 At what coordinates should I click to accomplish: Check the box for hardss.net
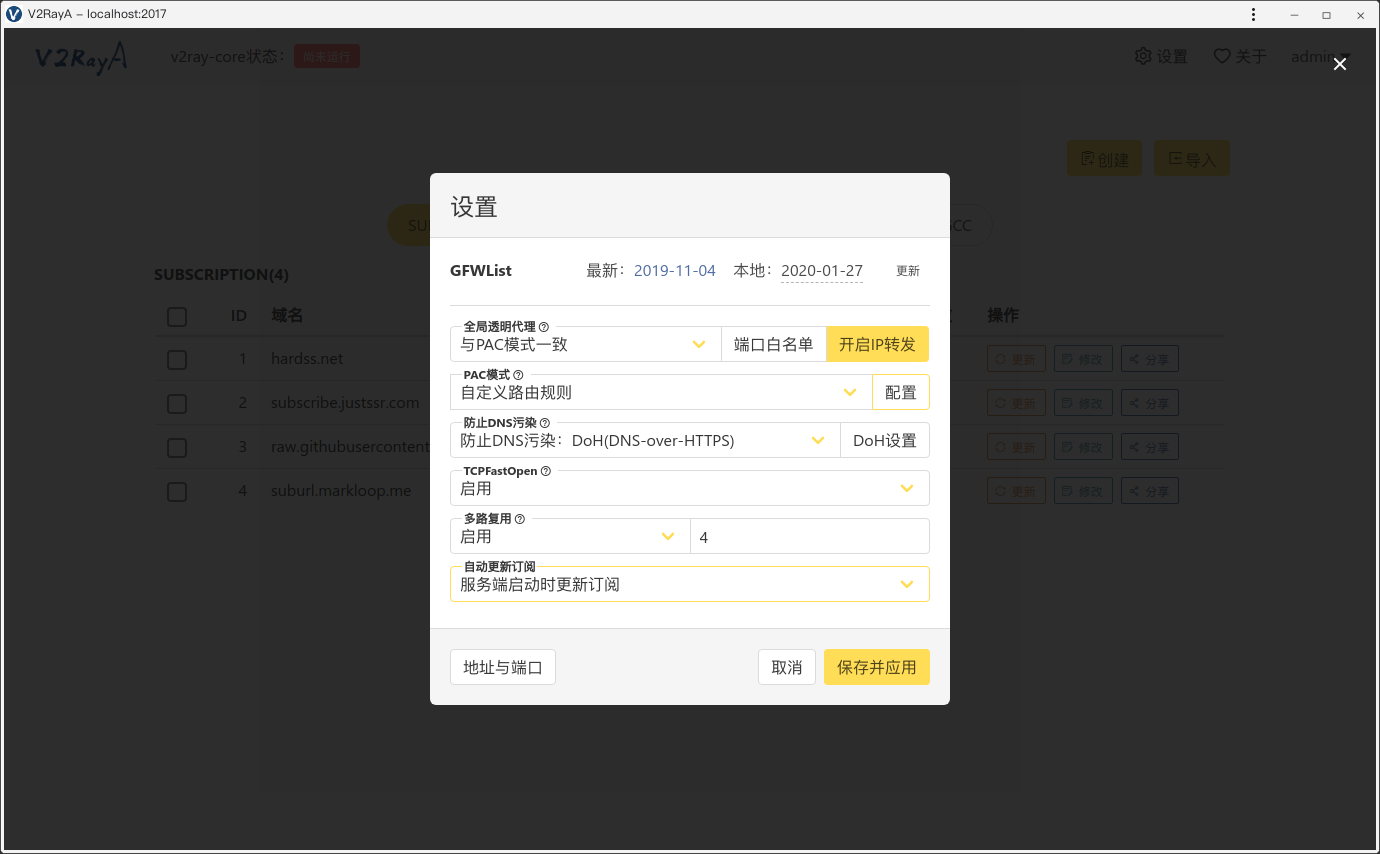(177, 359)
